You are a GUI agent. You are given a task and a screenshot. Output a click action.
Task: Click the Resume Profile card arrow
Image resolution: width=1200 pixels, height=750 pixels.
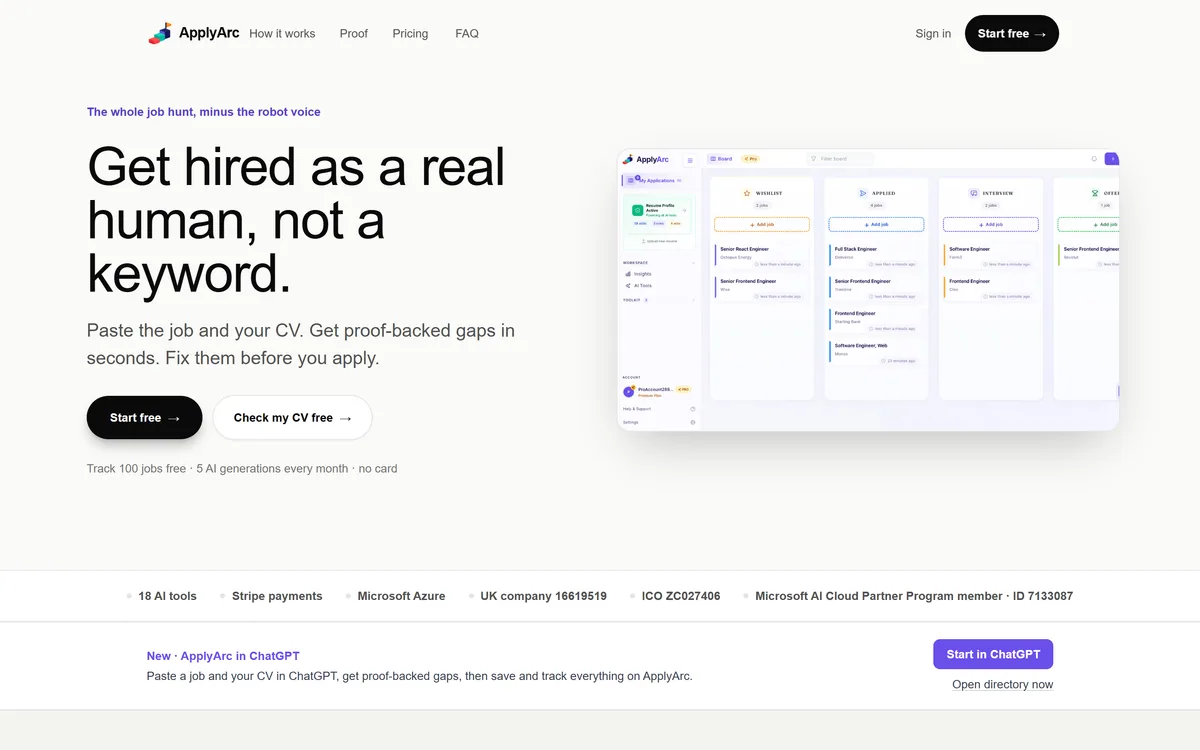pos(684,210)
